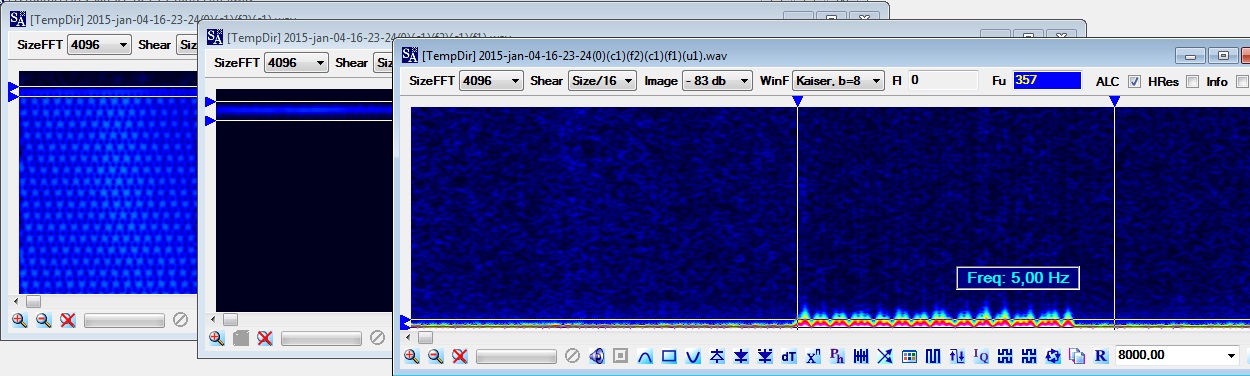This screenshot has width=1250, height=376.
Task: Open Image -83 db dropdown
Action: point(717,81)
